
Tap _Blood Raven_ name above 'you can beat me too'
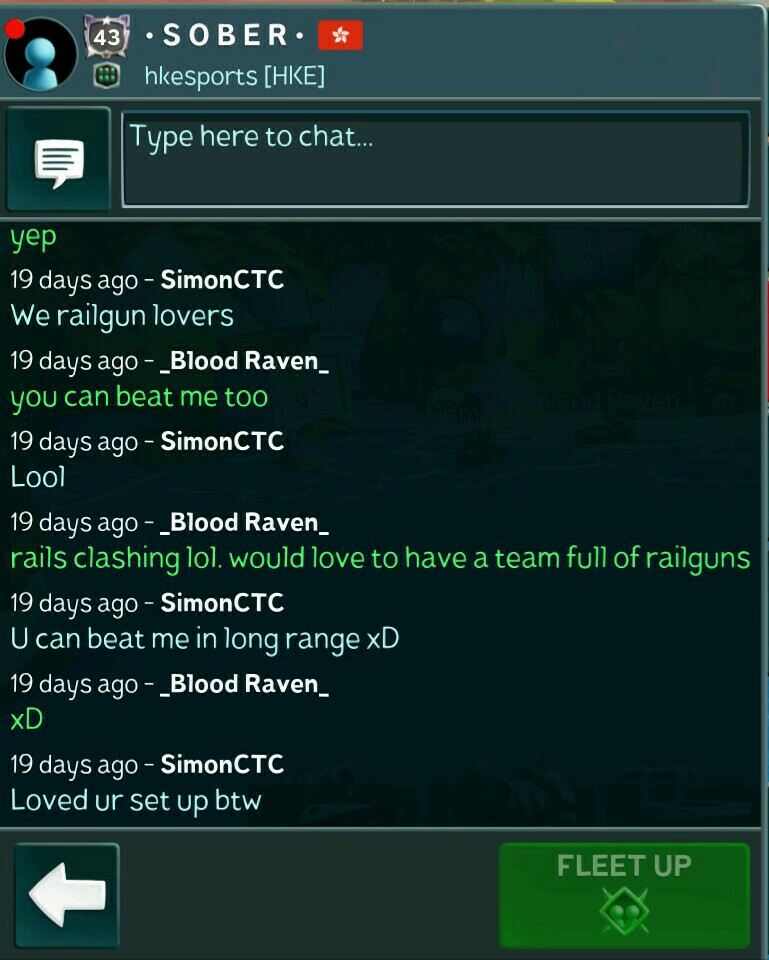pyautogui.click(x=244, y=361)
